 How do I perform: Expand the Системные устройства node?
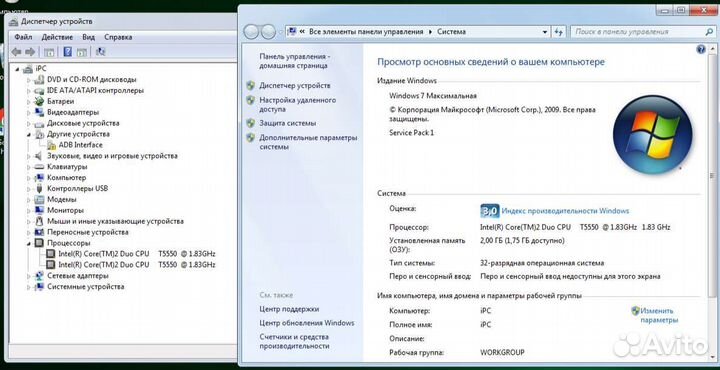click(28, 287)
